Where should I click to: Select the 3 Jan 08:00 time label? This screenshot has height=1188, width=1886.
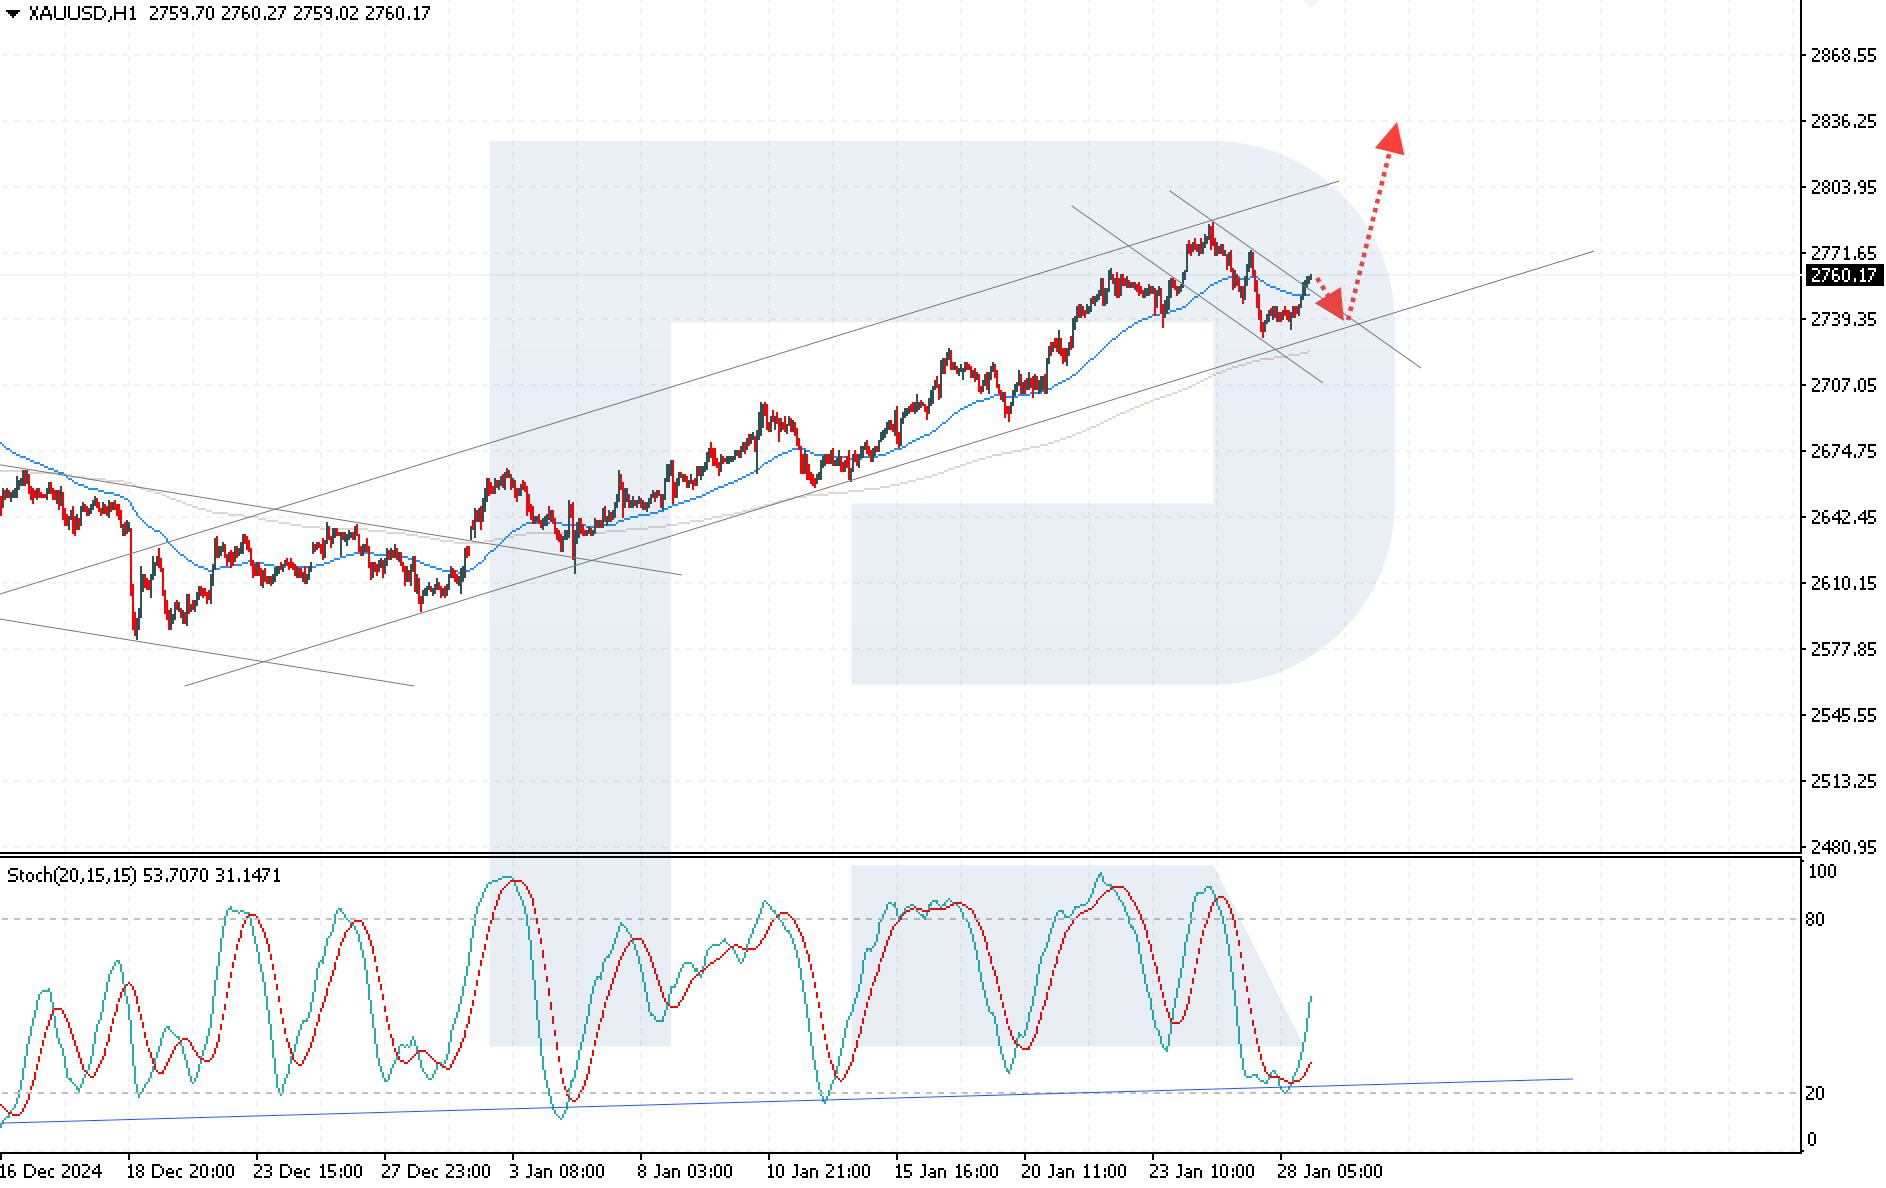pyautogui.click(x=557, y=1171)
